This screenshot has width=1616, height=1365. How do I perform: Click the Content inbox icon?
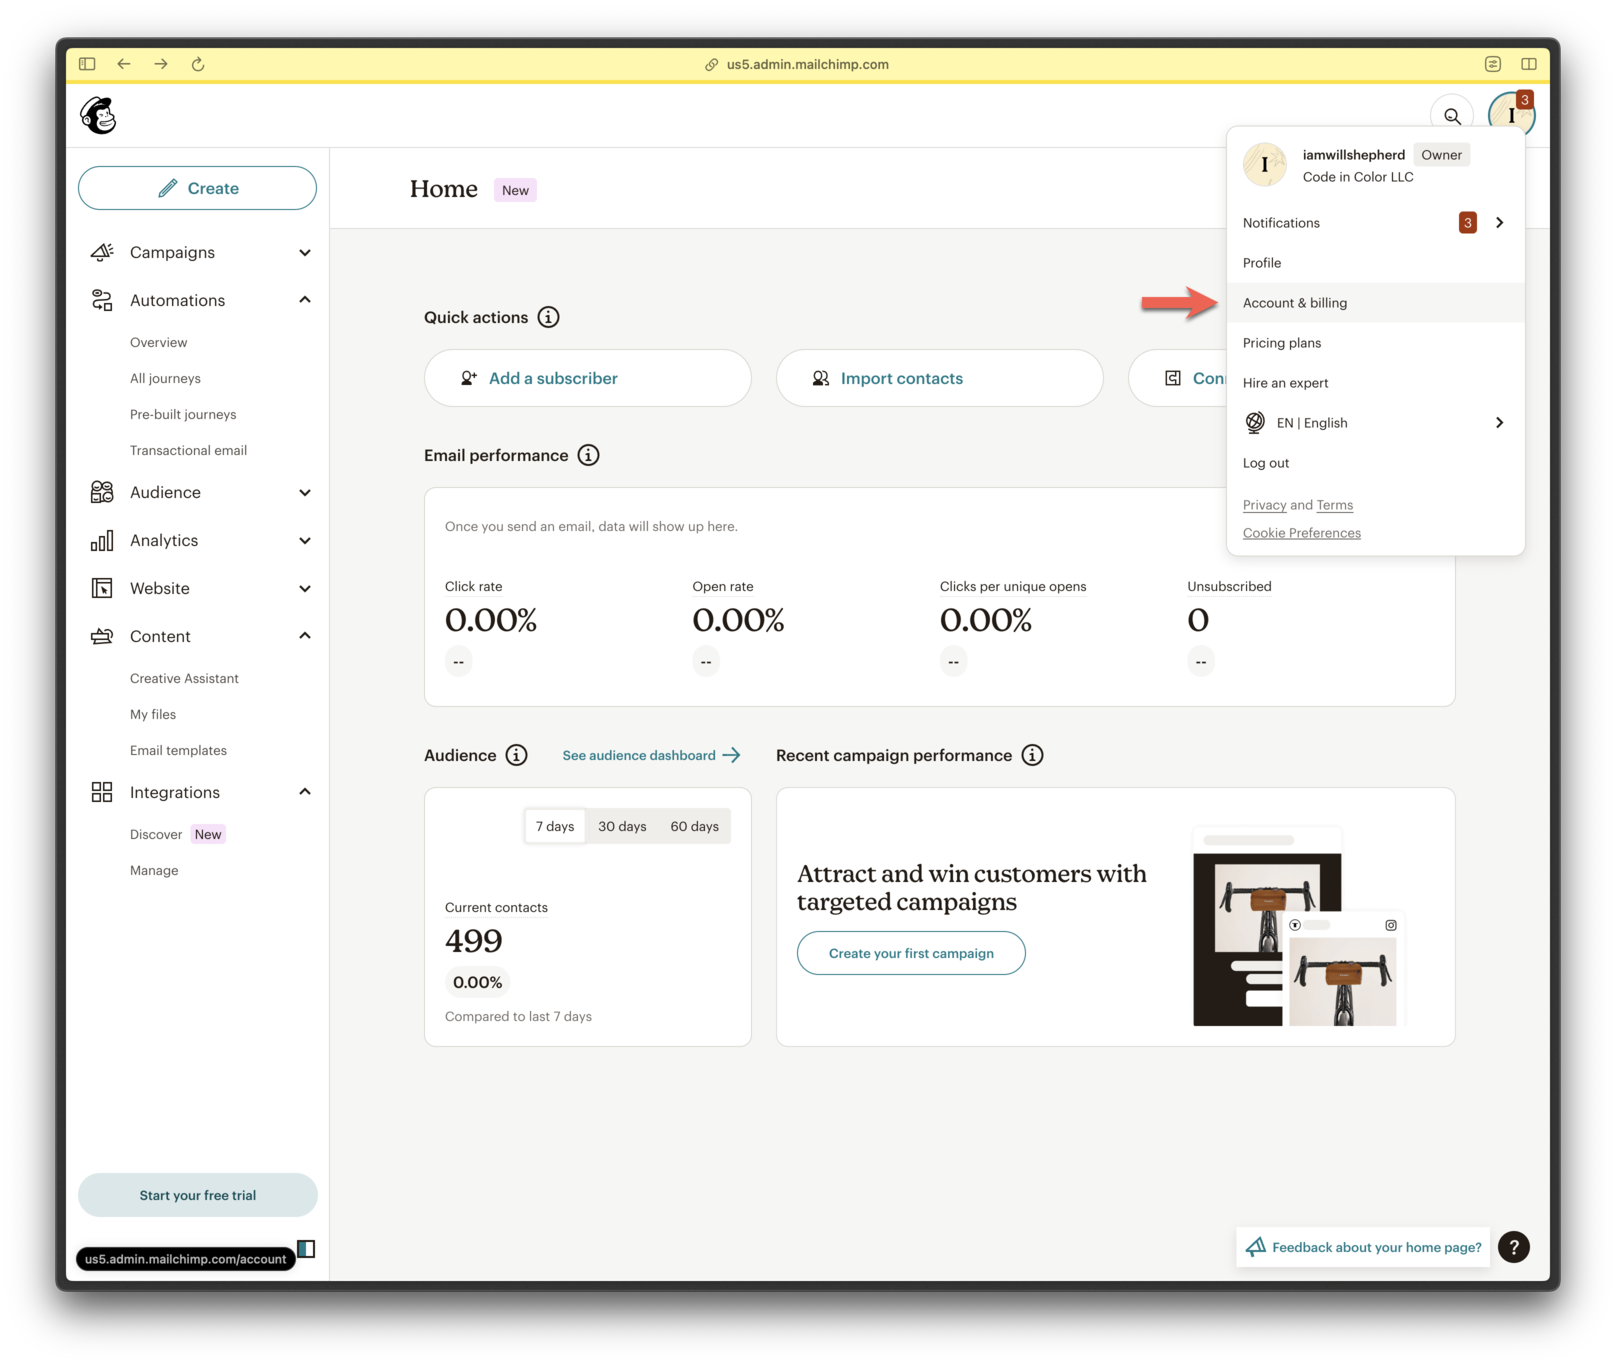click(102, 636)
